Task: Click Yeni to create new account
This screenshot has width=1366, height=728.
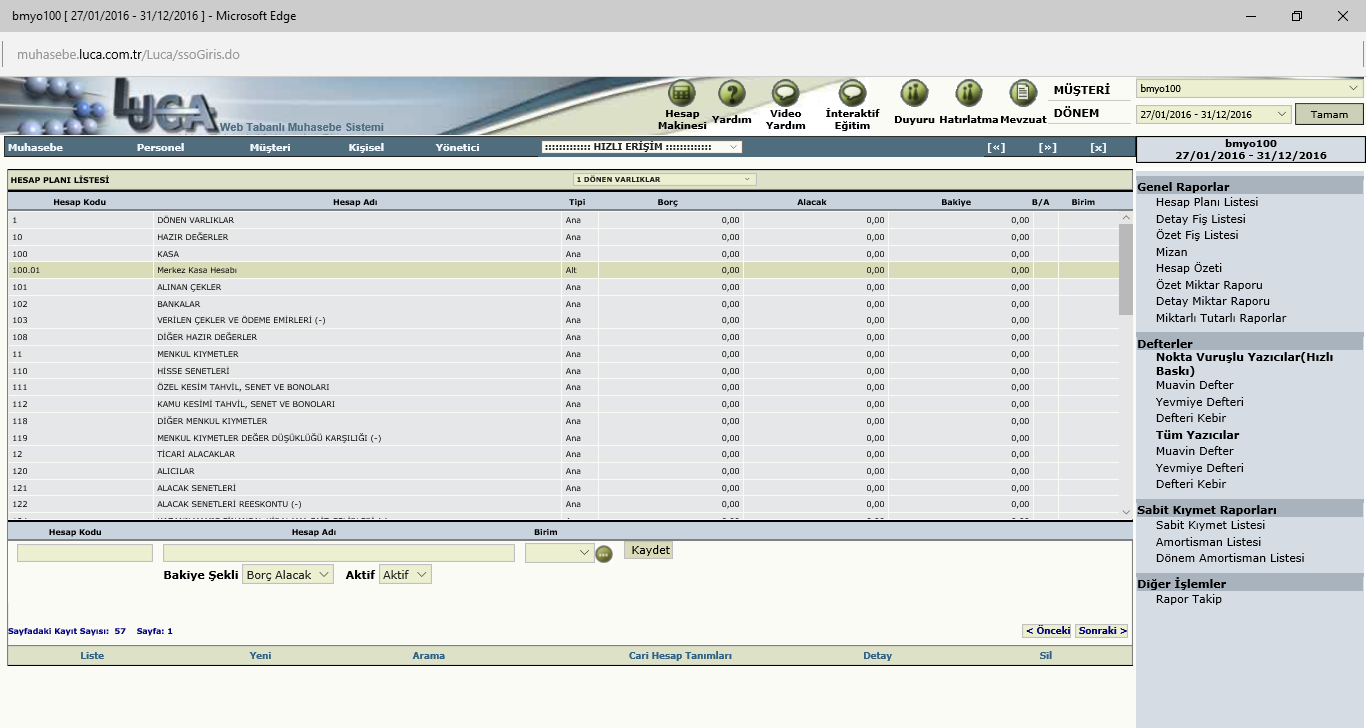Action: click(260, 656)
